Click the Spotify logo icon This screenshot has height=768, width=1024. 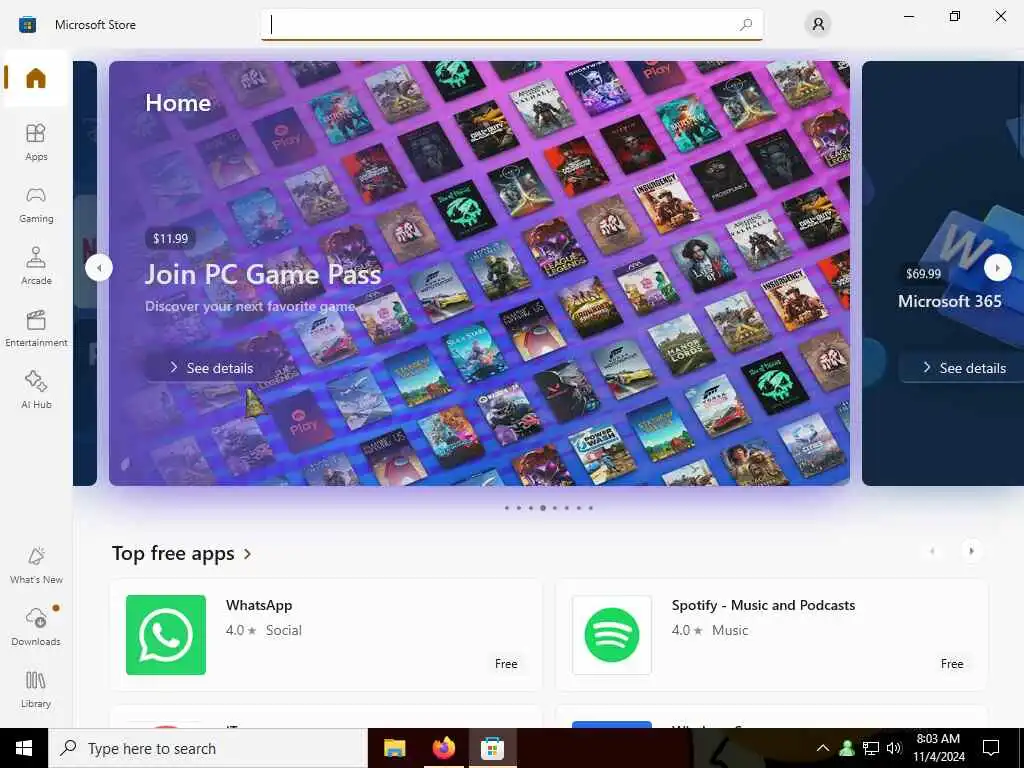click(612, 635)
